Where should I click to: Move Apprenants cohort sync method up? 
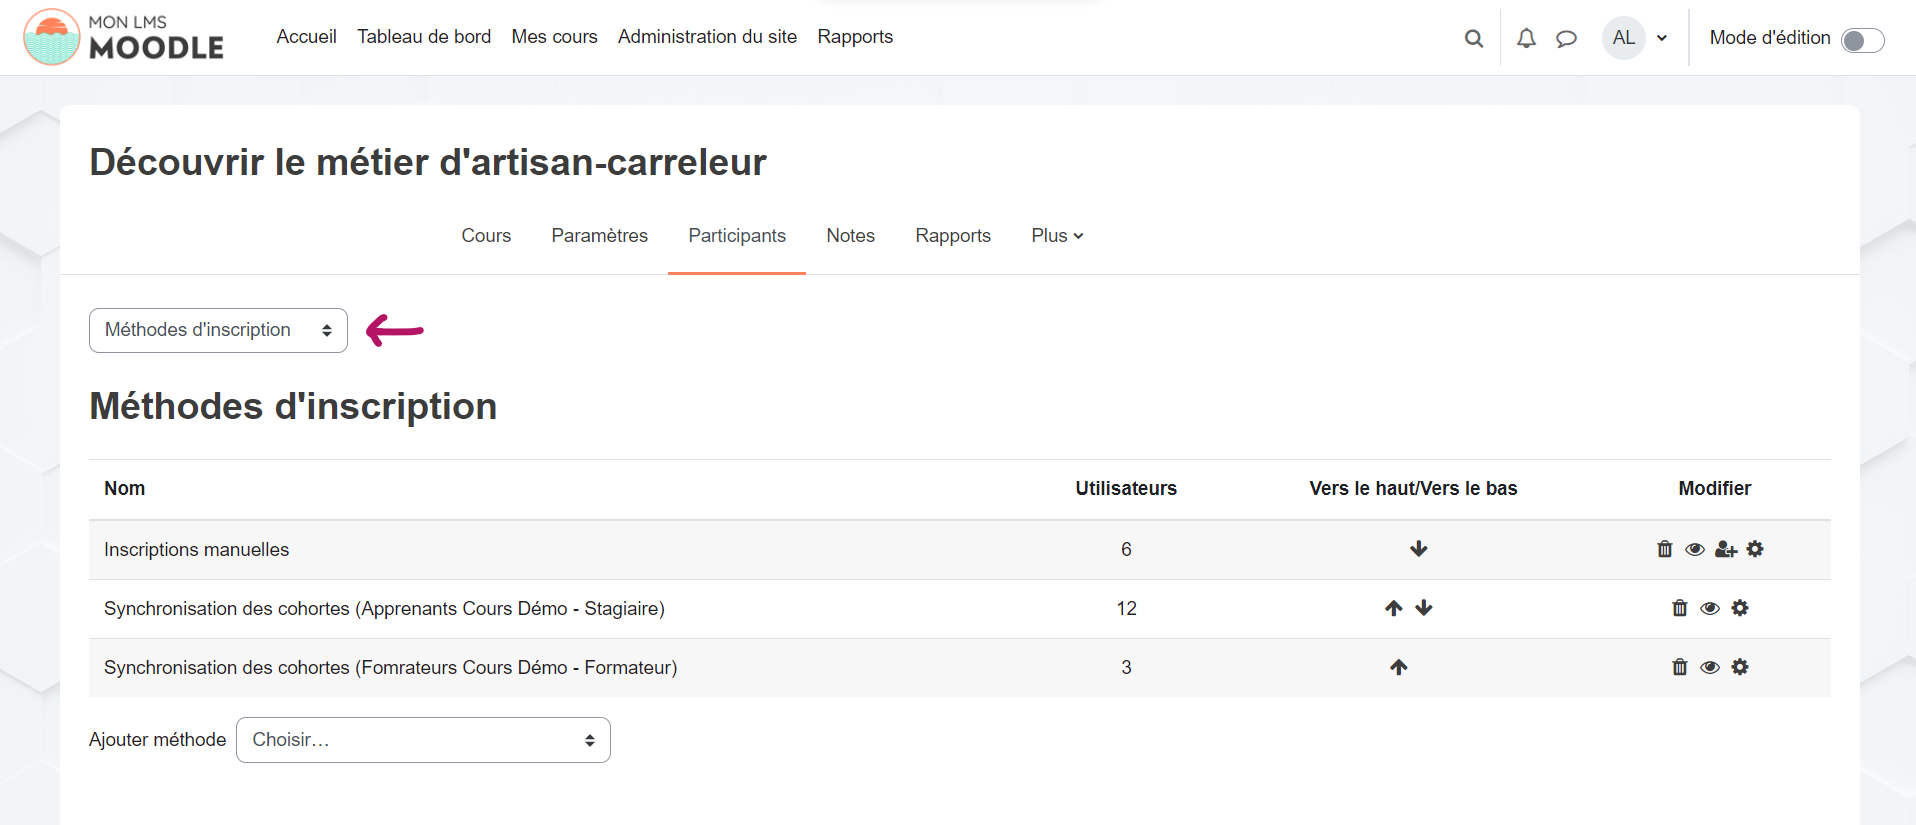(x=1393, y=608)
